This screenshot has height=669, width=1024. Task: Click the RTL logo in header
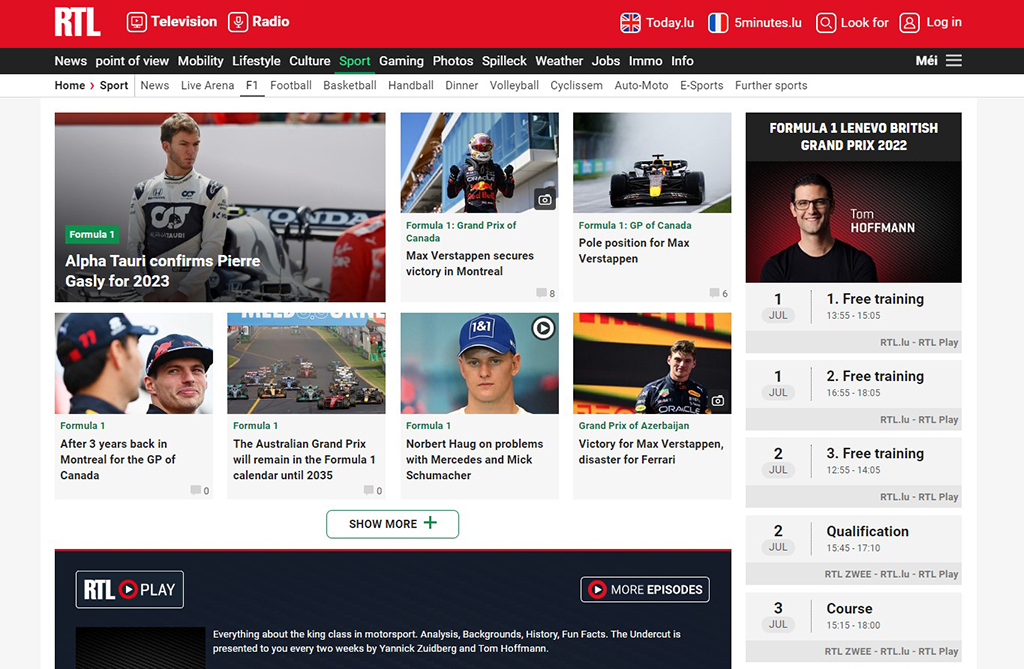(77, 22)
